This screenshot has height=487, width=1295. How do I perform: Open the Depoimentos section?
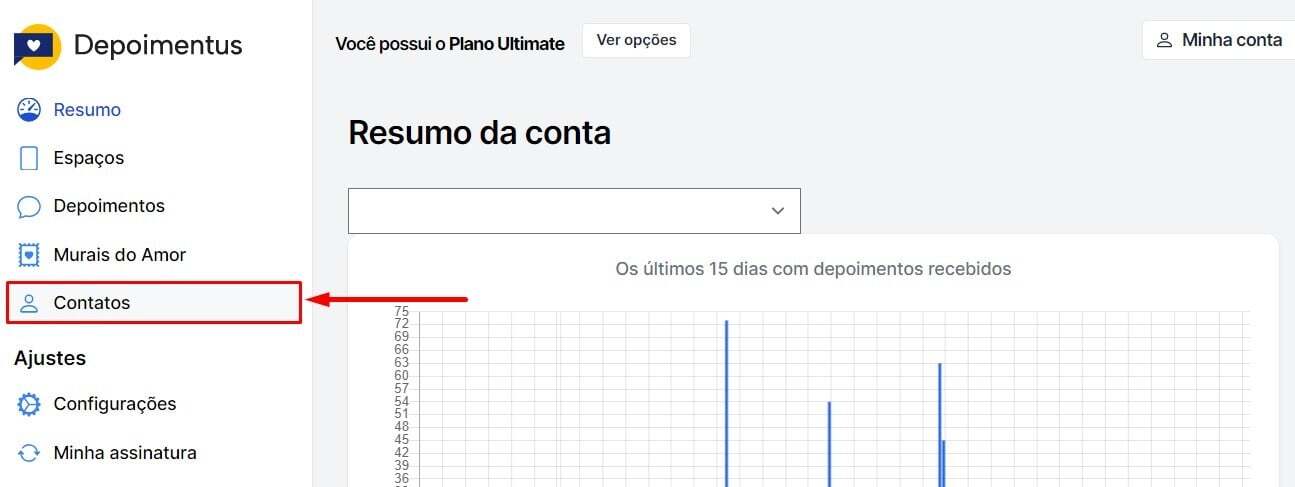click(x=109, y=206)
